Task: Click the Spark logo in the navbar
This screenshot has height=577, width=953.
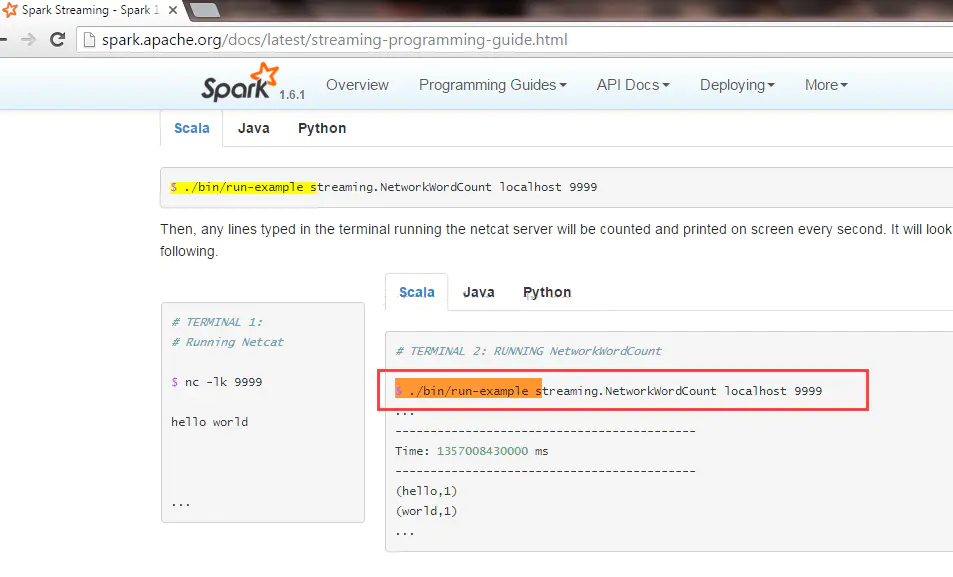Action: 240,84
